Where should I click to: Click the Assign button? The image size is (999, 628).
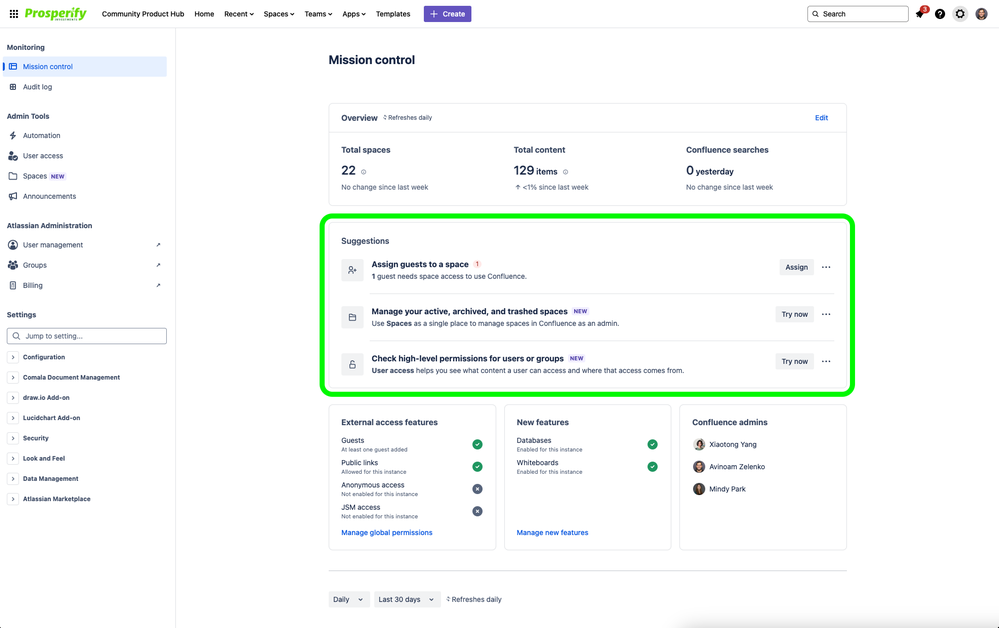(796, 268)
